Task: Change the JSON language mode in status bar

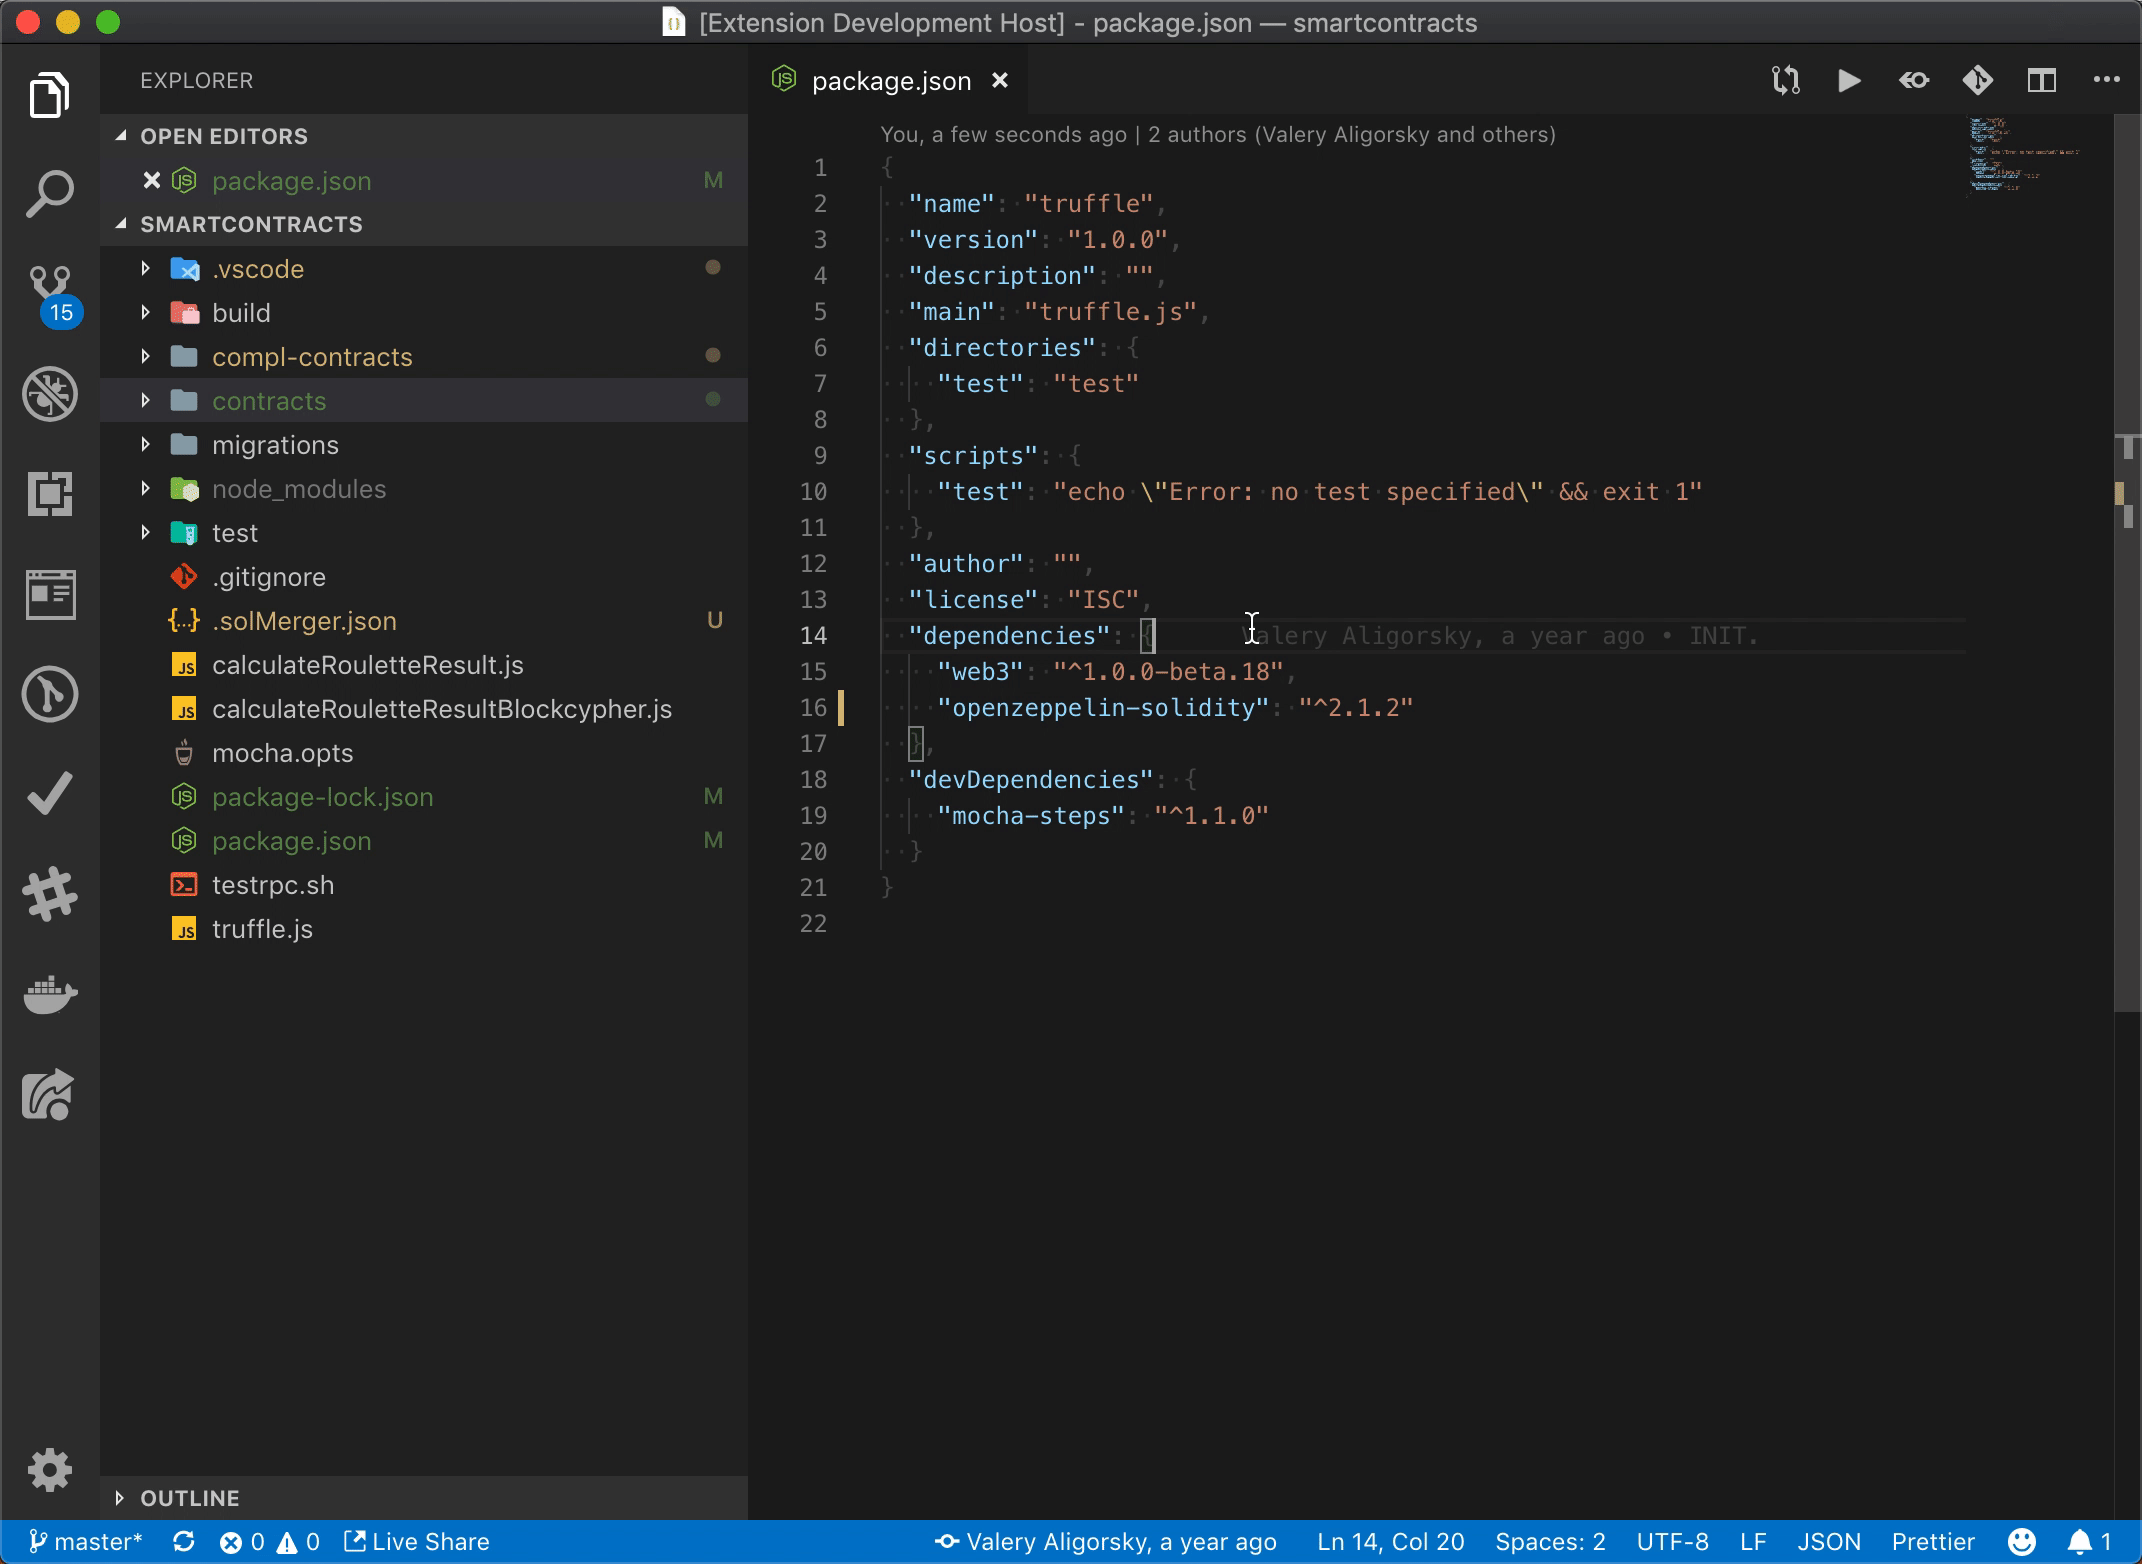Action: click(x=1828, y=1542)
